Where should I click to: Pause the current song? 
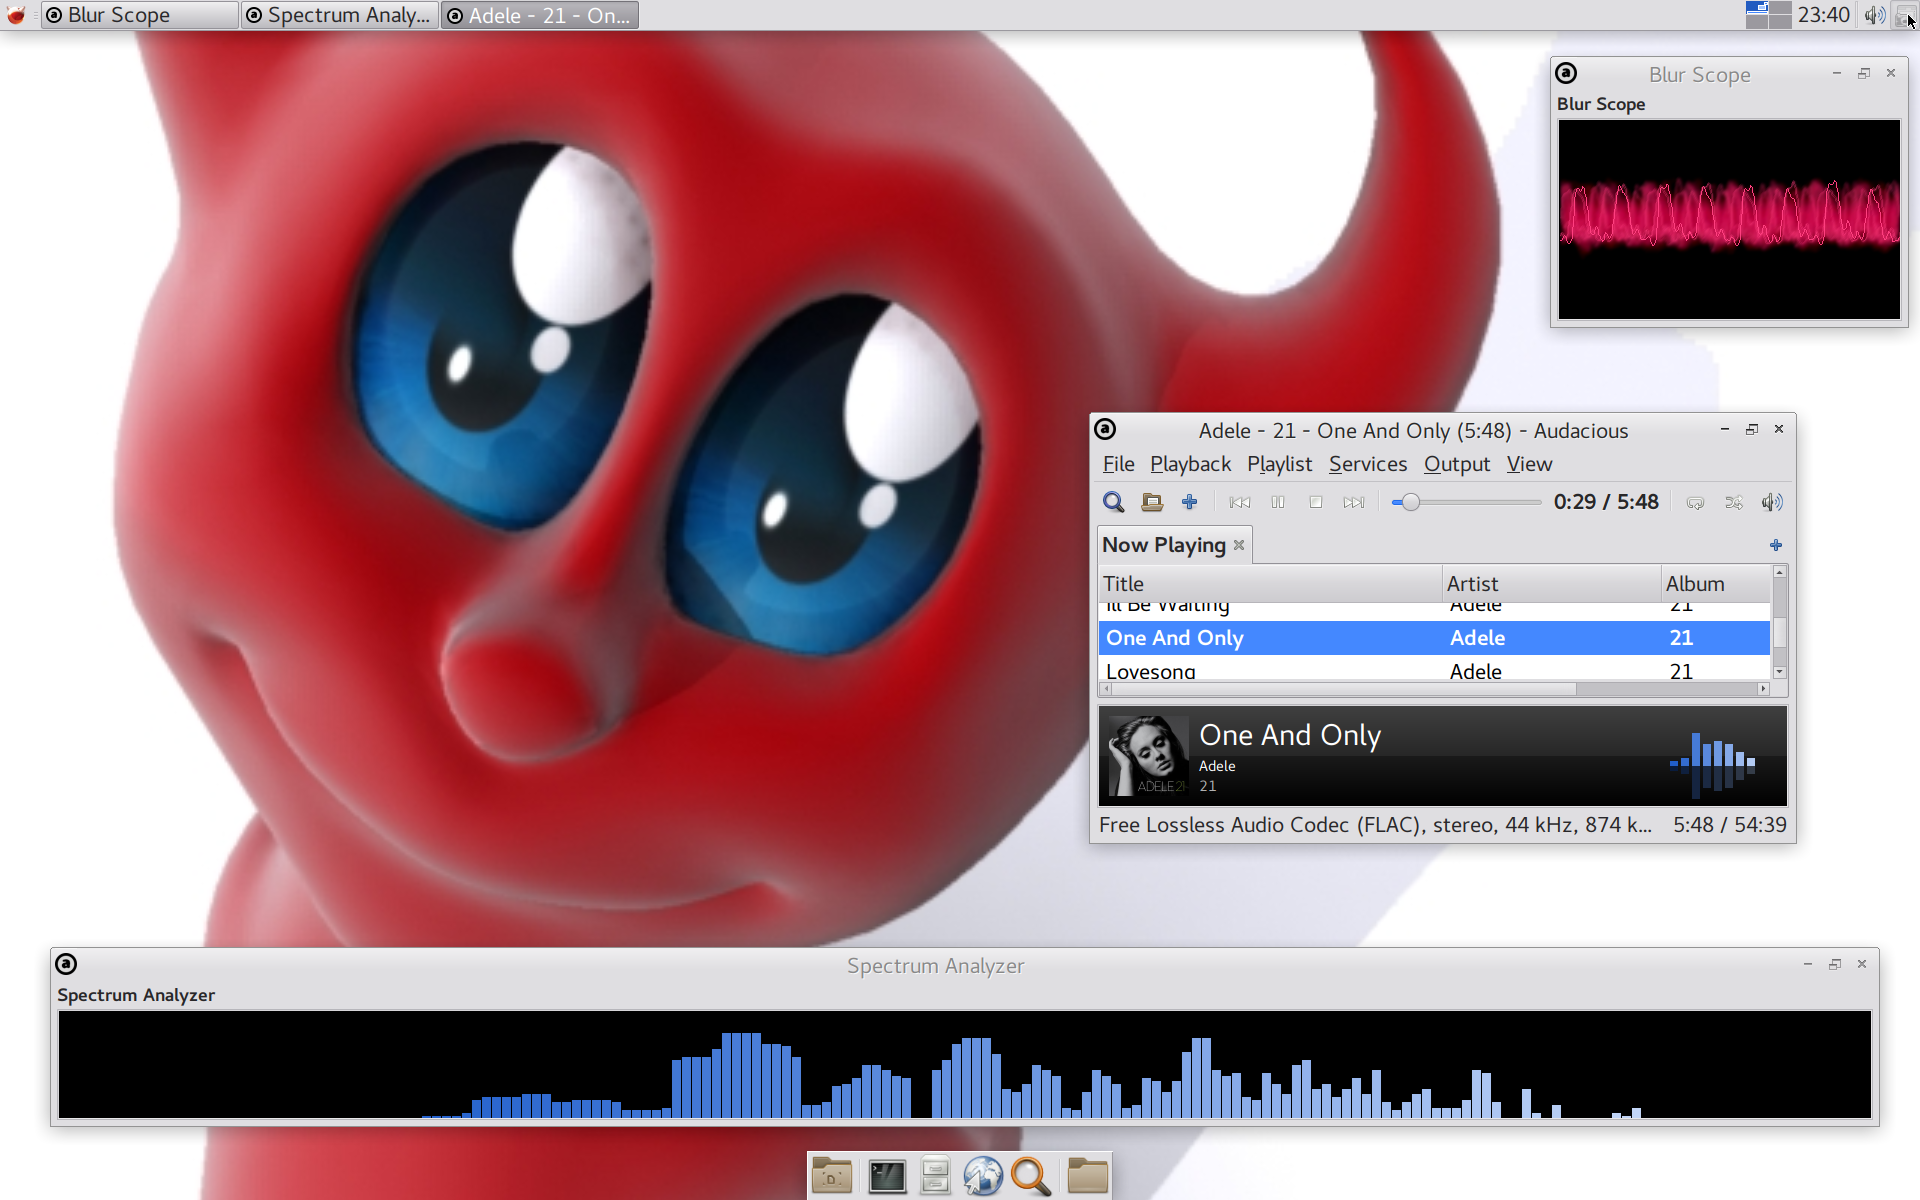[1278, 502]
